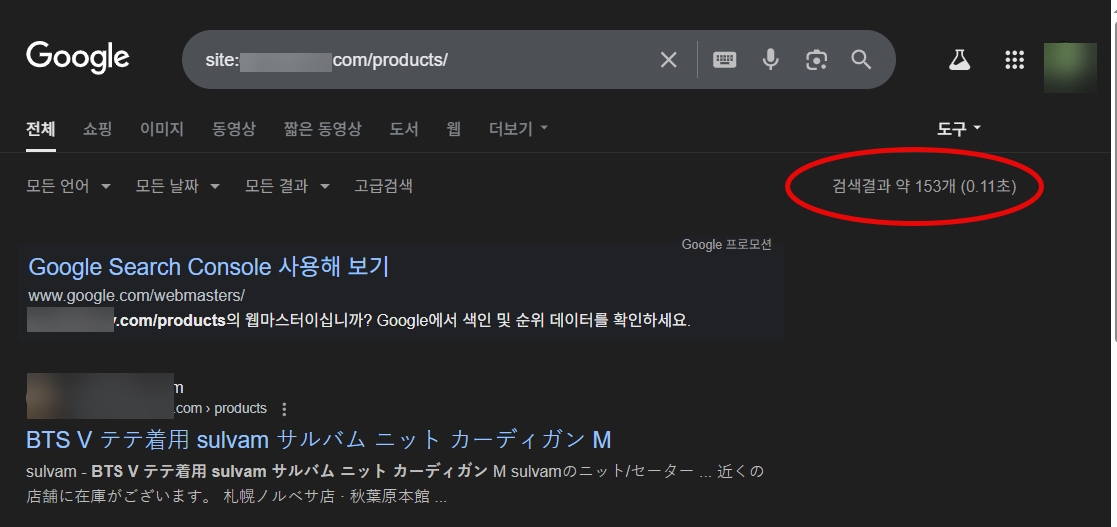Open the Google account profile picture

point(1070,68)
